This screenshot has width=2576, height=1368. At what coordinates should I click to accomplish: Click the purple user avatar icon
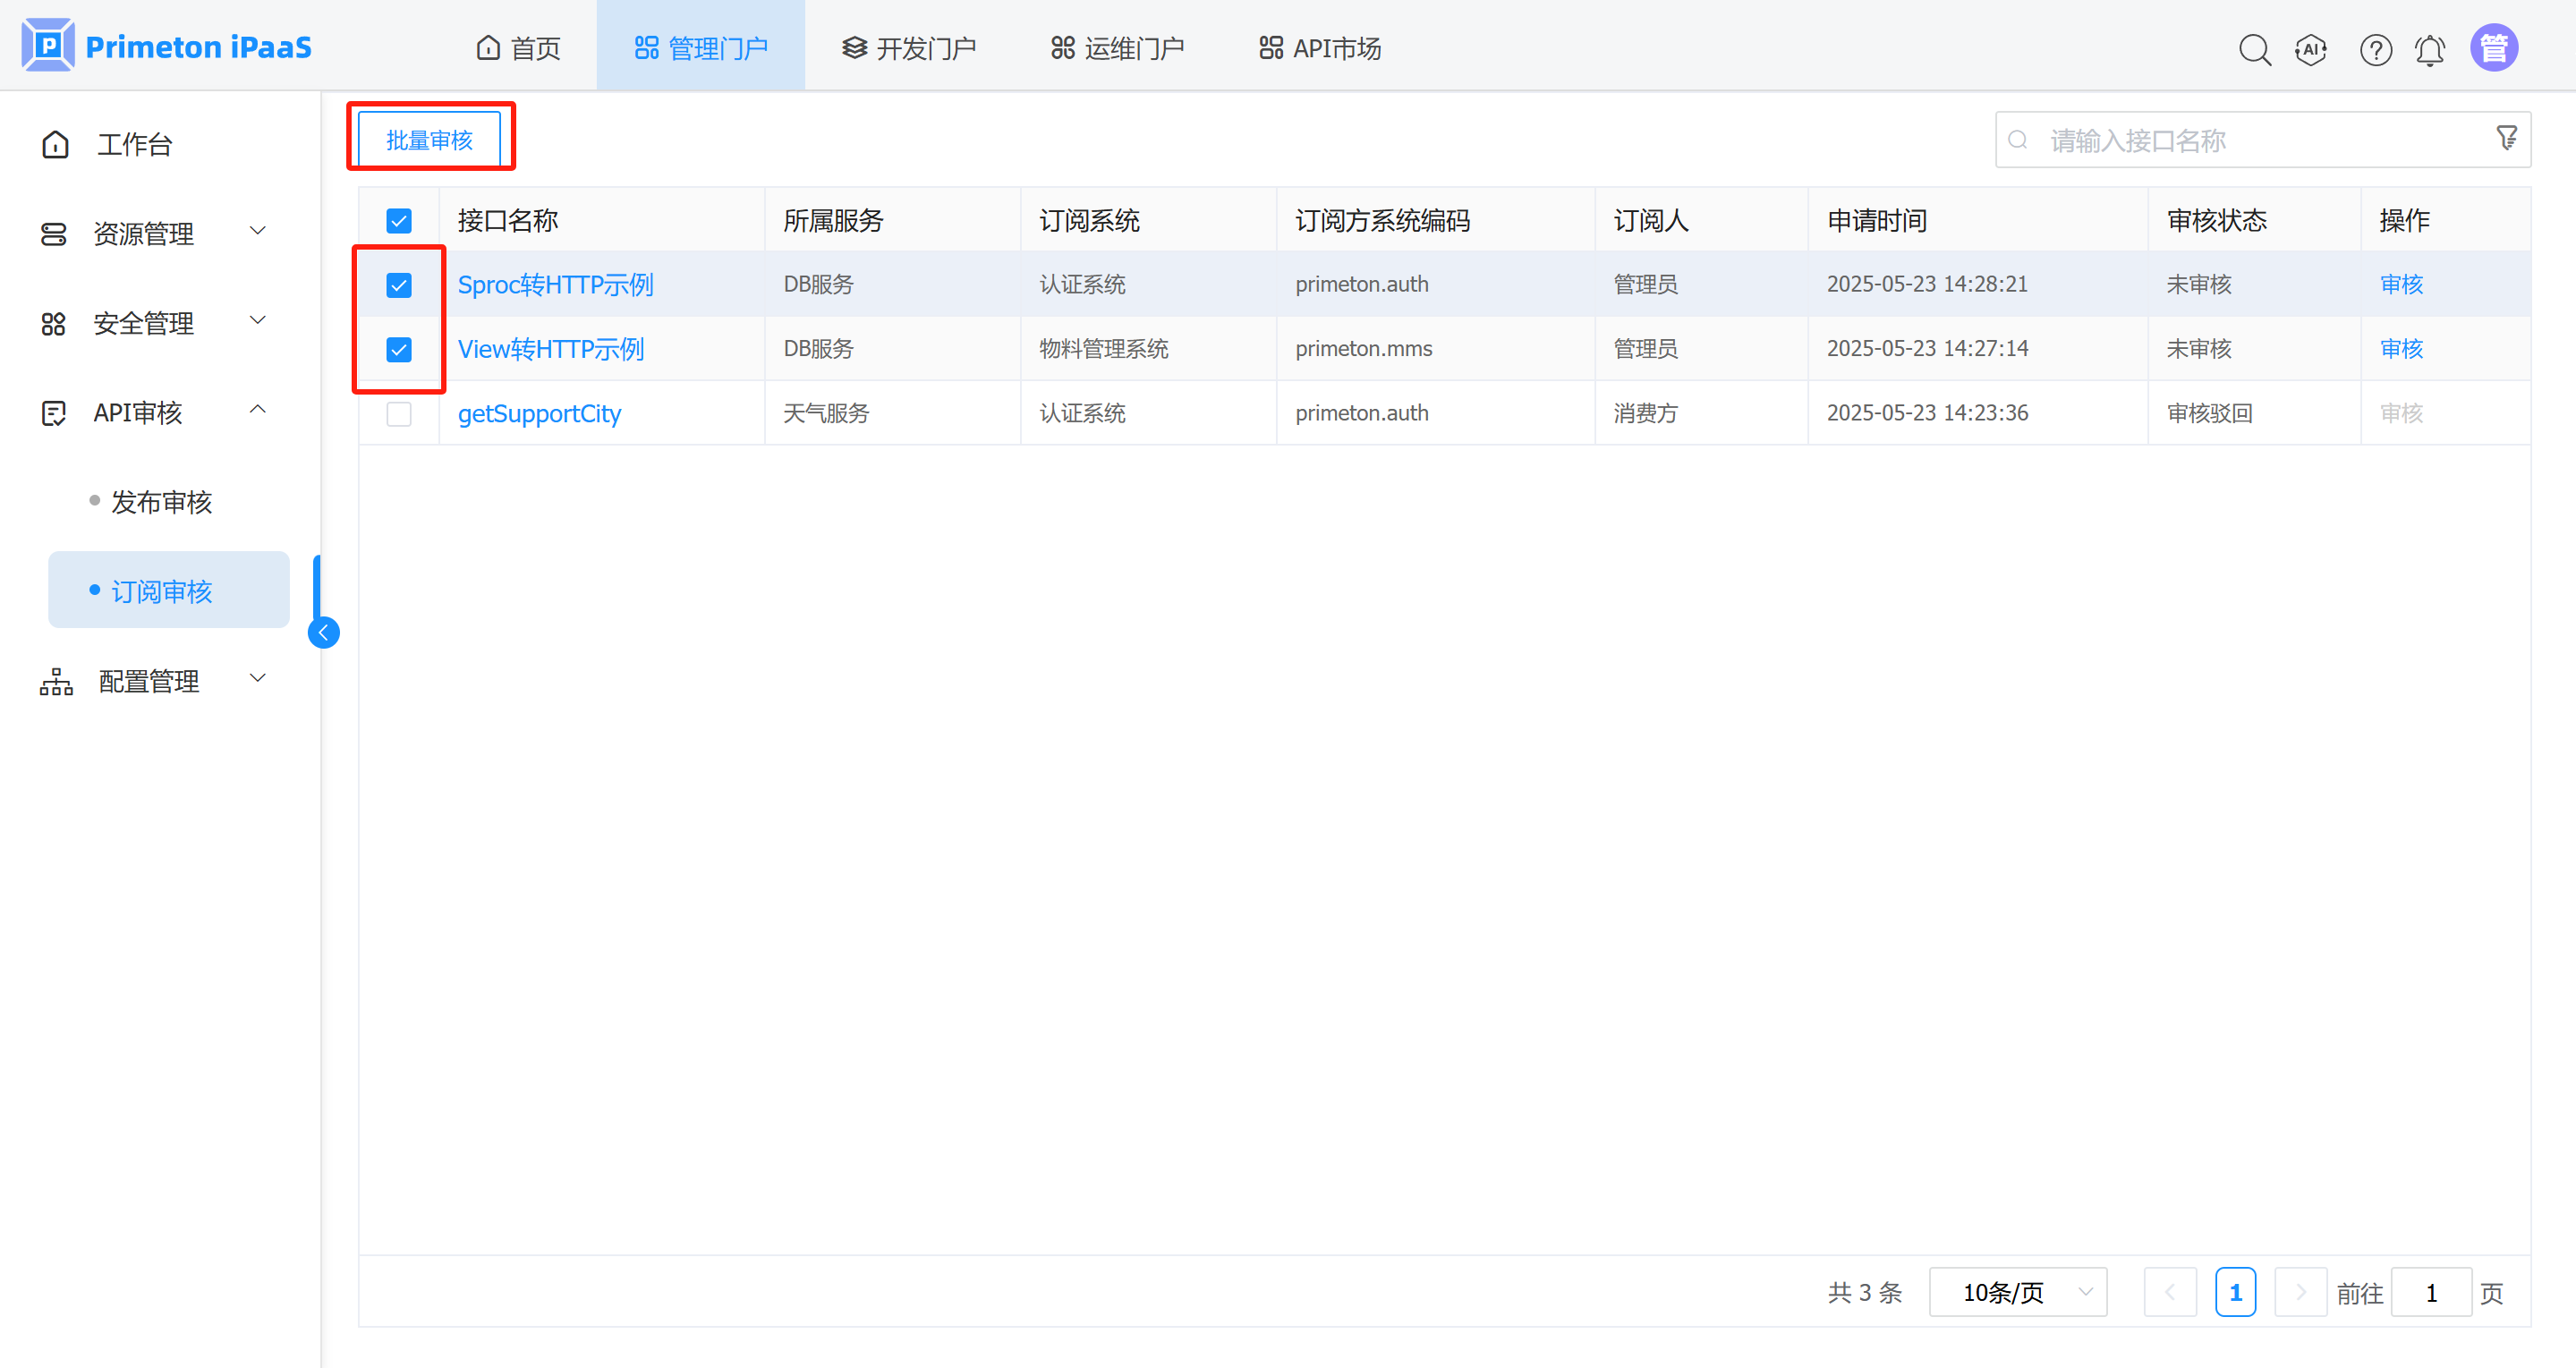(x=2494, y=48)
